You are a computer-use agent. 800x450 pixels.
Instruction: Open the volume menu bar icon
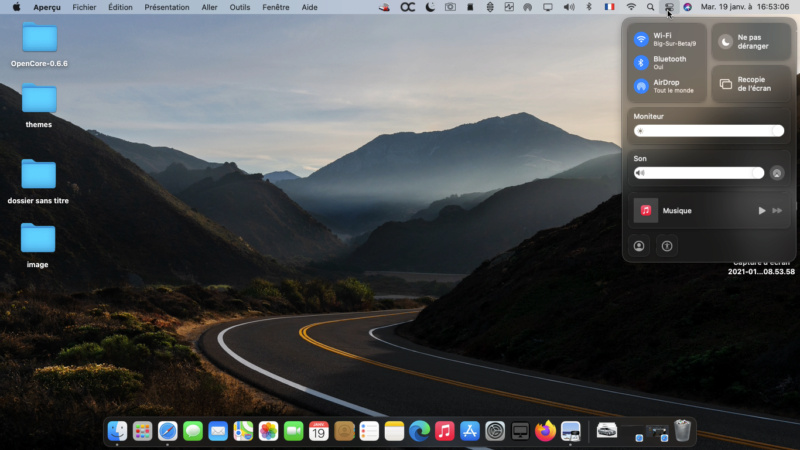[x=568, y=7]
